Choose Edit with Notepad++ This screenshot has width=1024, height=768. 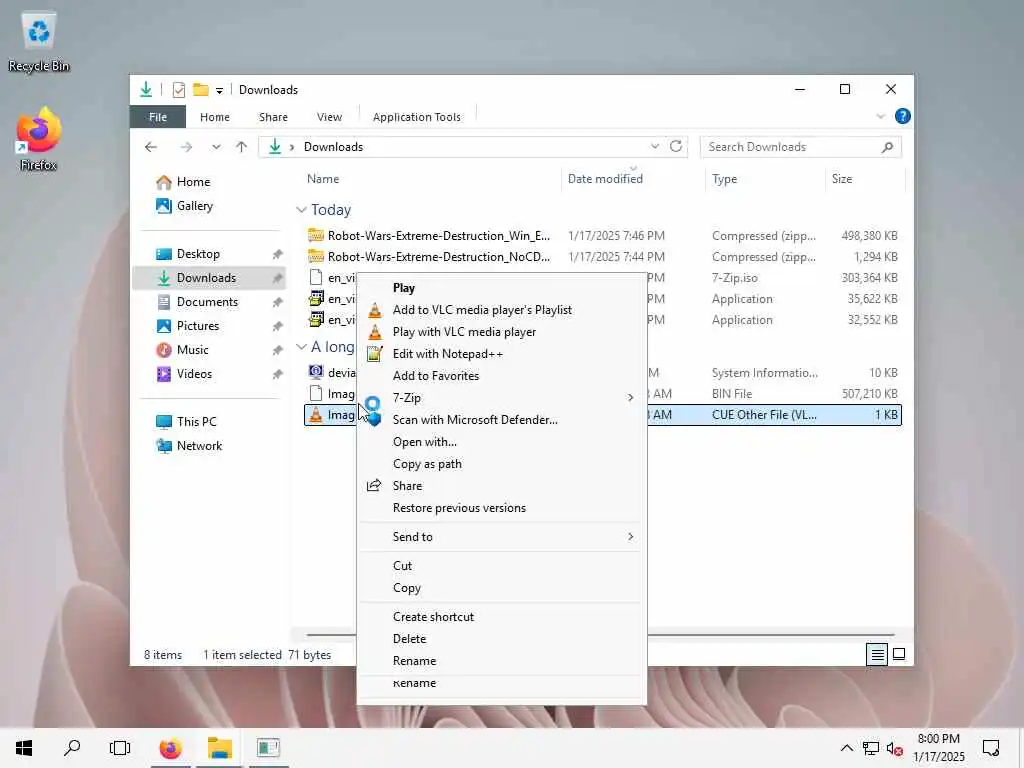[x=502, y=354]
